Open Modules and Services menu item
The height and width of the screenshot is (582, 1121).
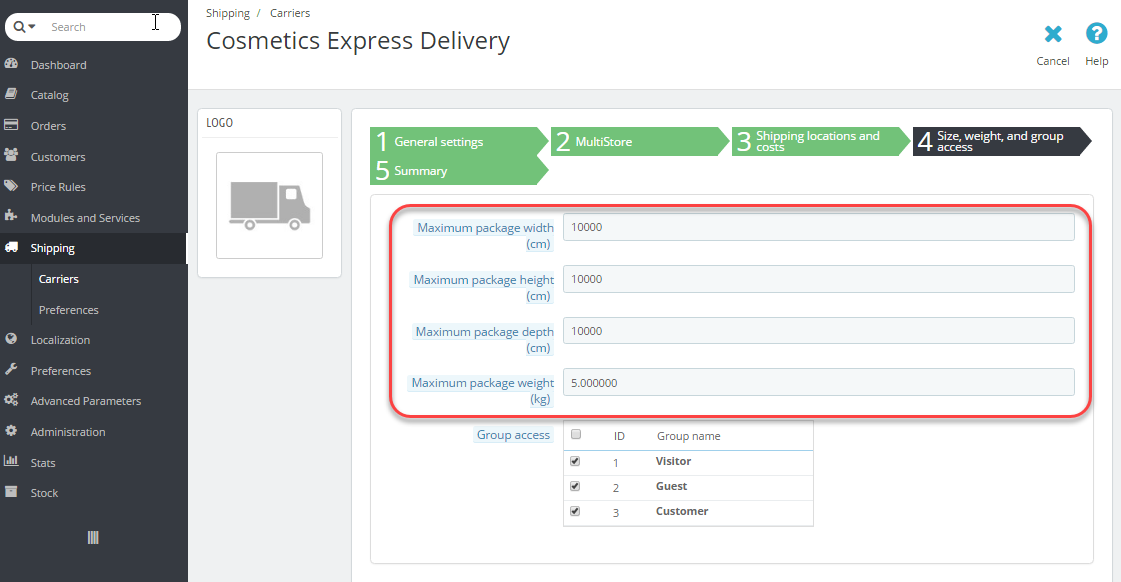85,218
